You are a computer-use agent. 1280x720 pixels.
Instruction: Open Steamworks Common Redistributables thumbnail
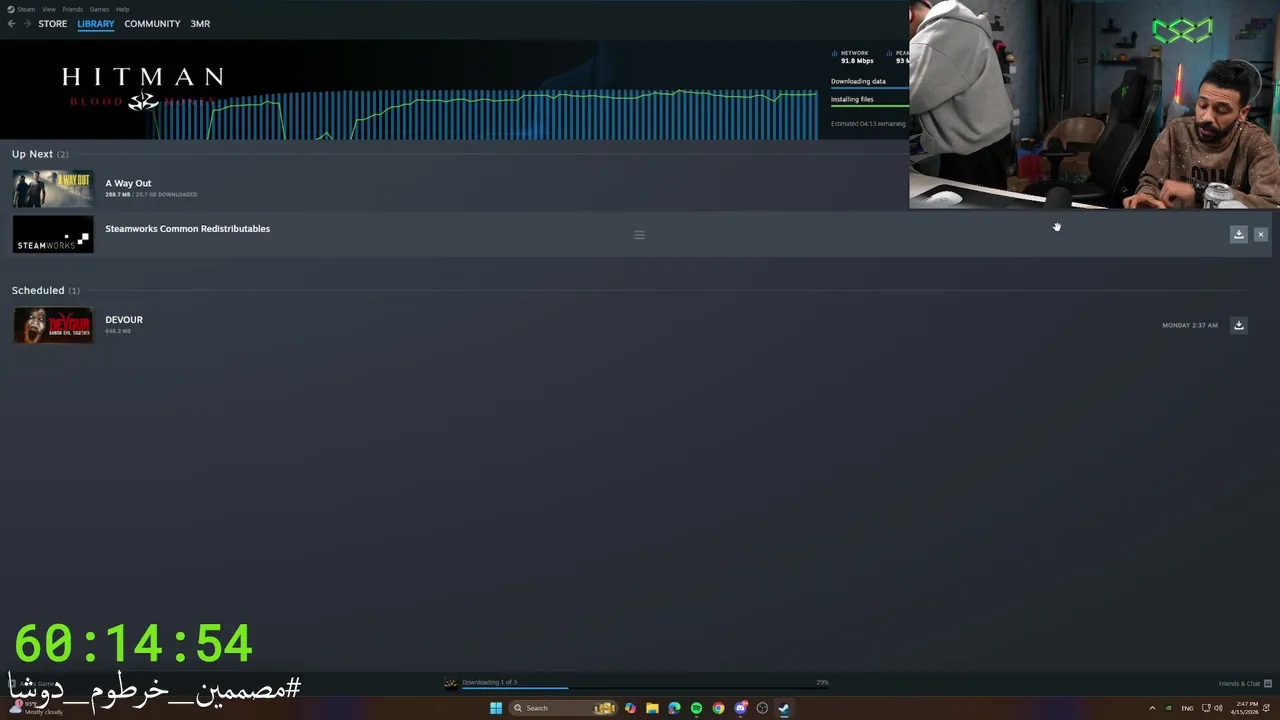[53, 235]
